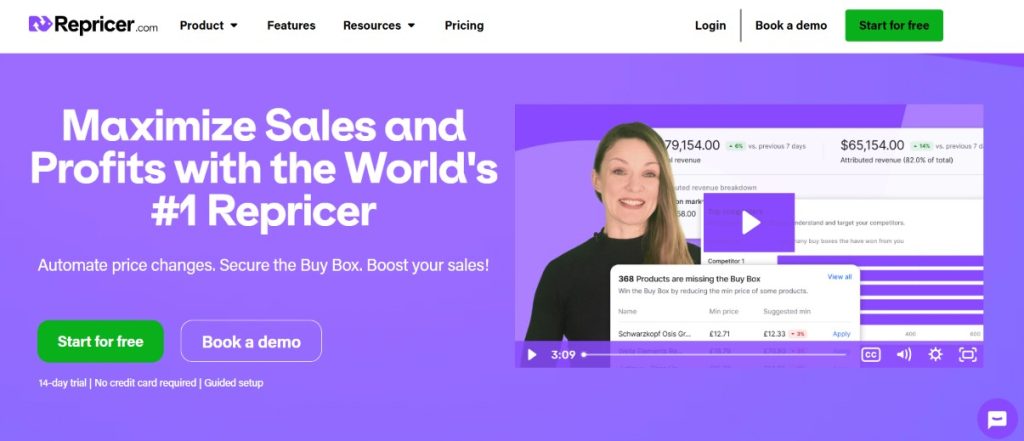The image size is (1024, 441).
Task: Open the Product dropdown menu
Action: coord(208,25)
